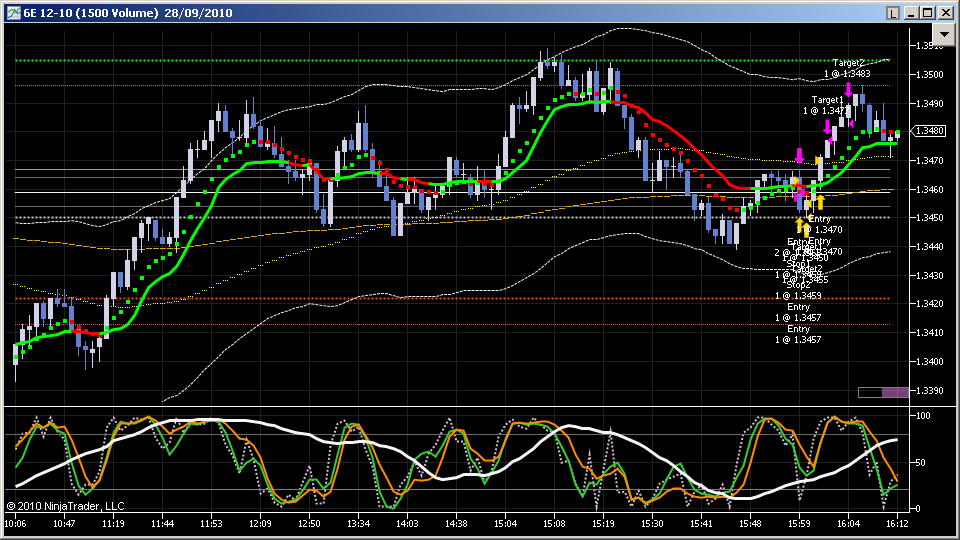Image resolution: width=960 pixels, height=540 pixels.
Task: Close the 6E 12-10 chart window
Action: (x=945, y=13)
